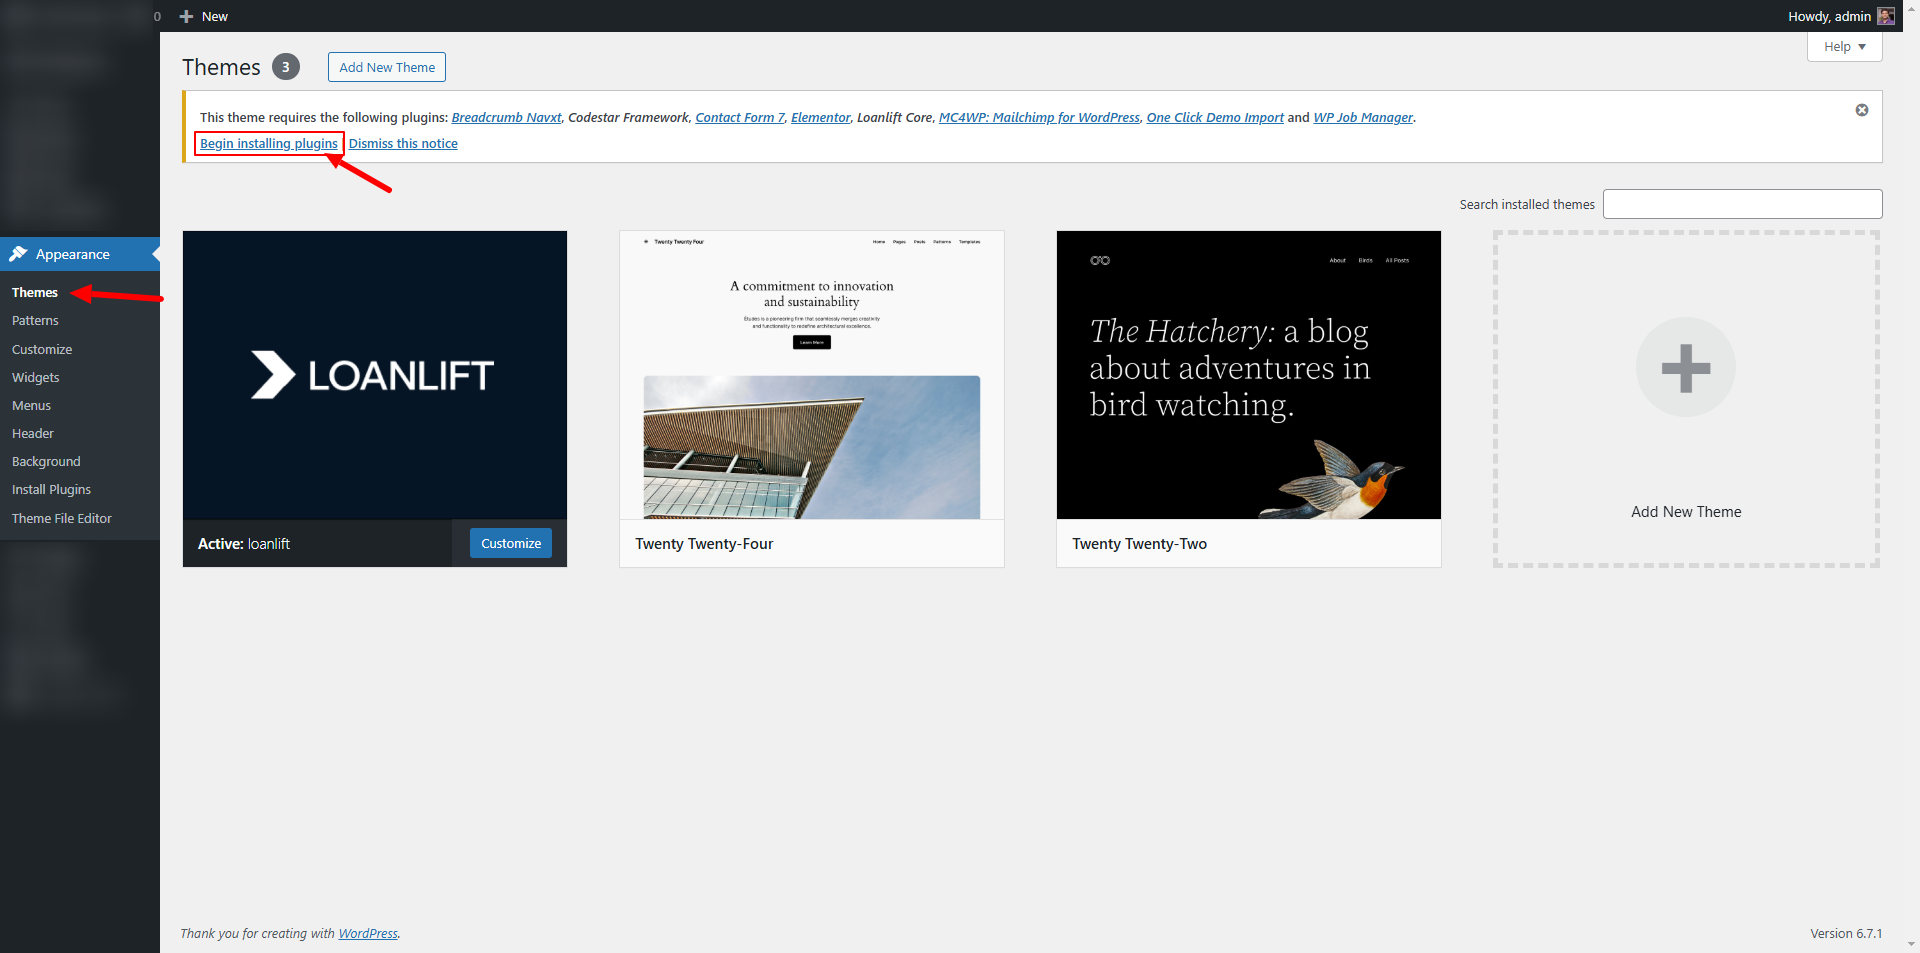Click the admin avatar in top bar
This screenshot has width=1920, height=953.
tap(1885, 16)
